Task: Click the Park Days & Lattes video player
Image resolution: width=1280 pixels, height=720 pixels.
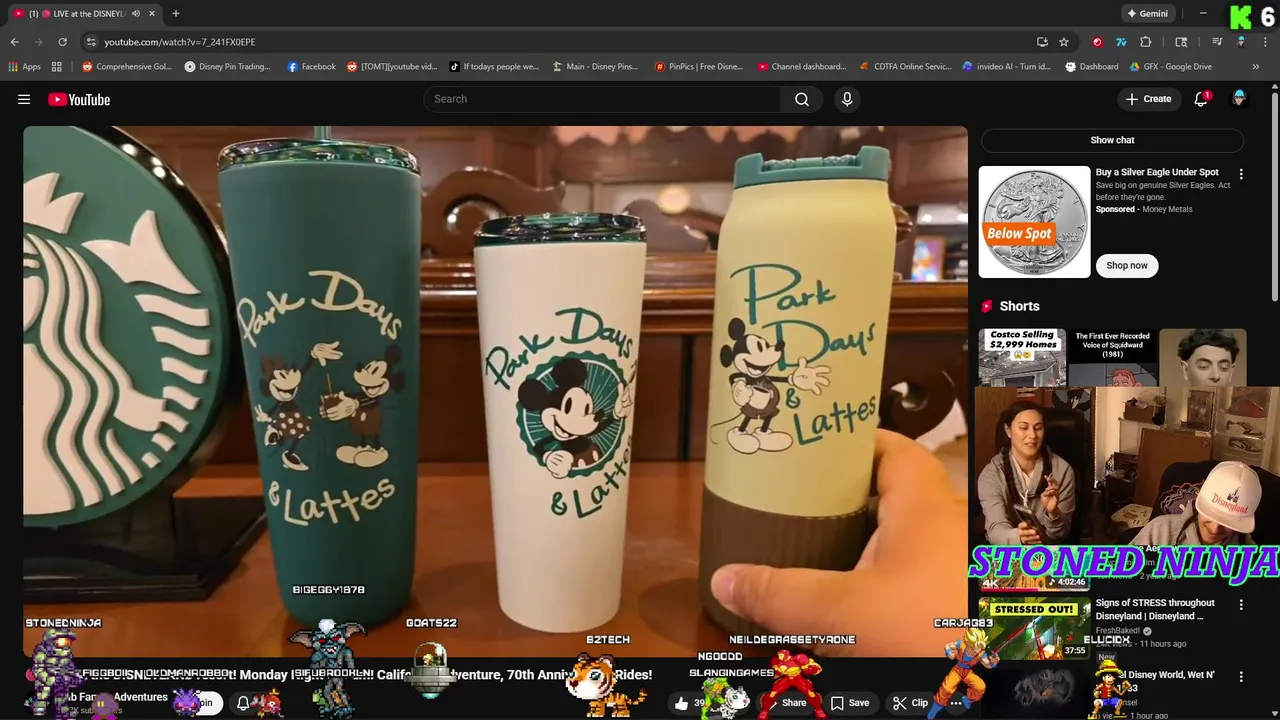Action: pos(495,390)
